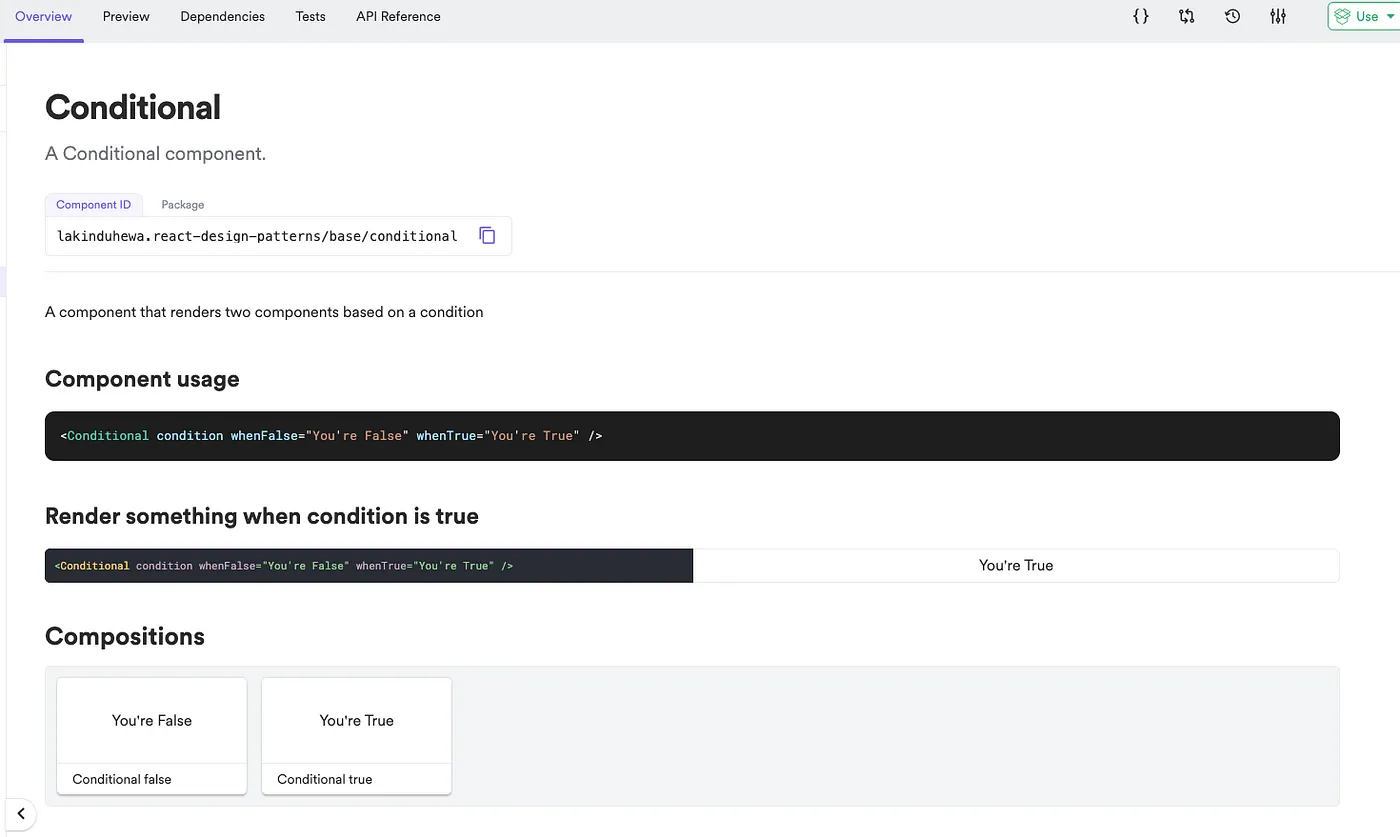Click the You're True rendered preview

pyautogui.click(x=1015, y=566)
